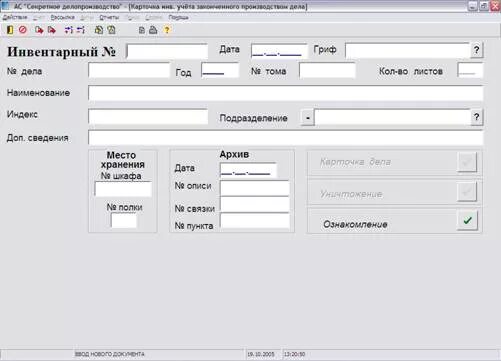
Task: Click the Подразделение input field
Action: tap(393, 117)
